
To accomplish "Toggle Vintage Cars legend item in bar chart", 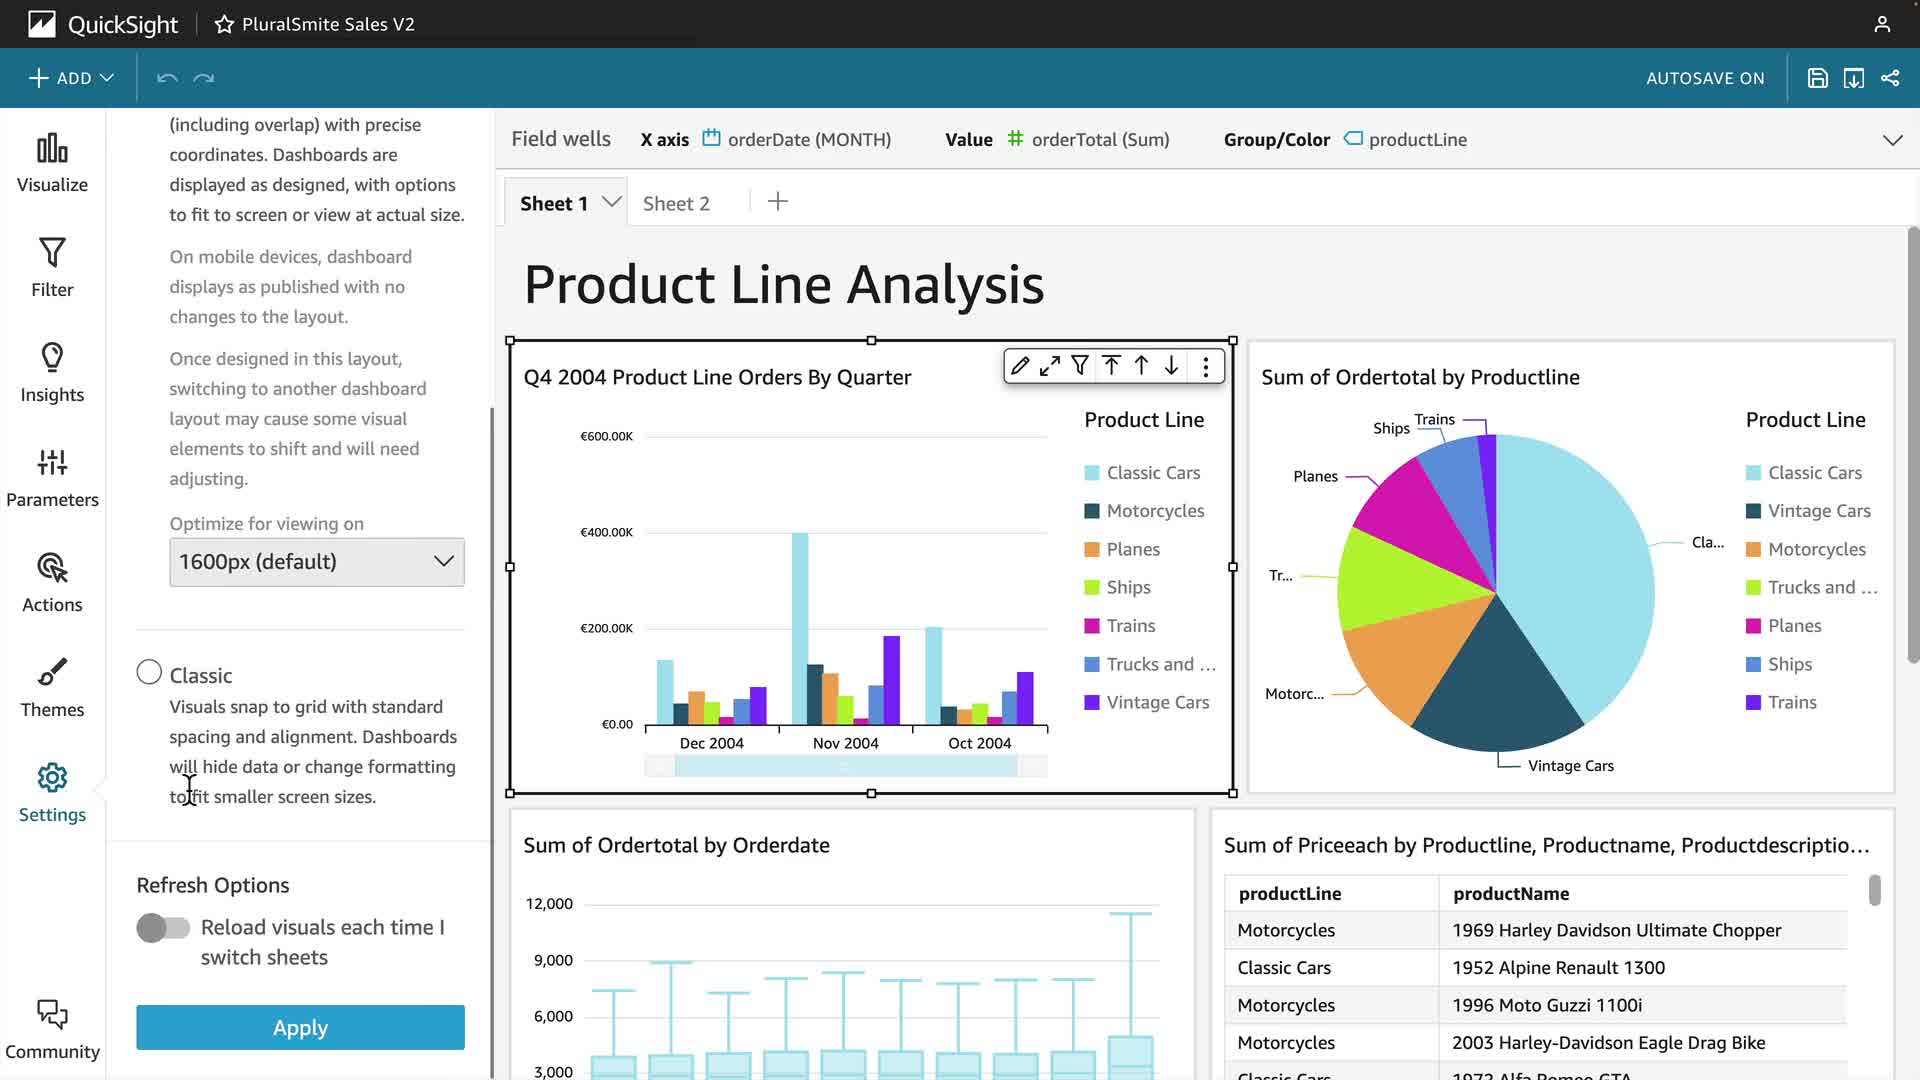I will point(1157,702).
